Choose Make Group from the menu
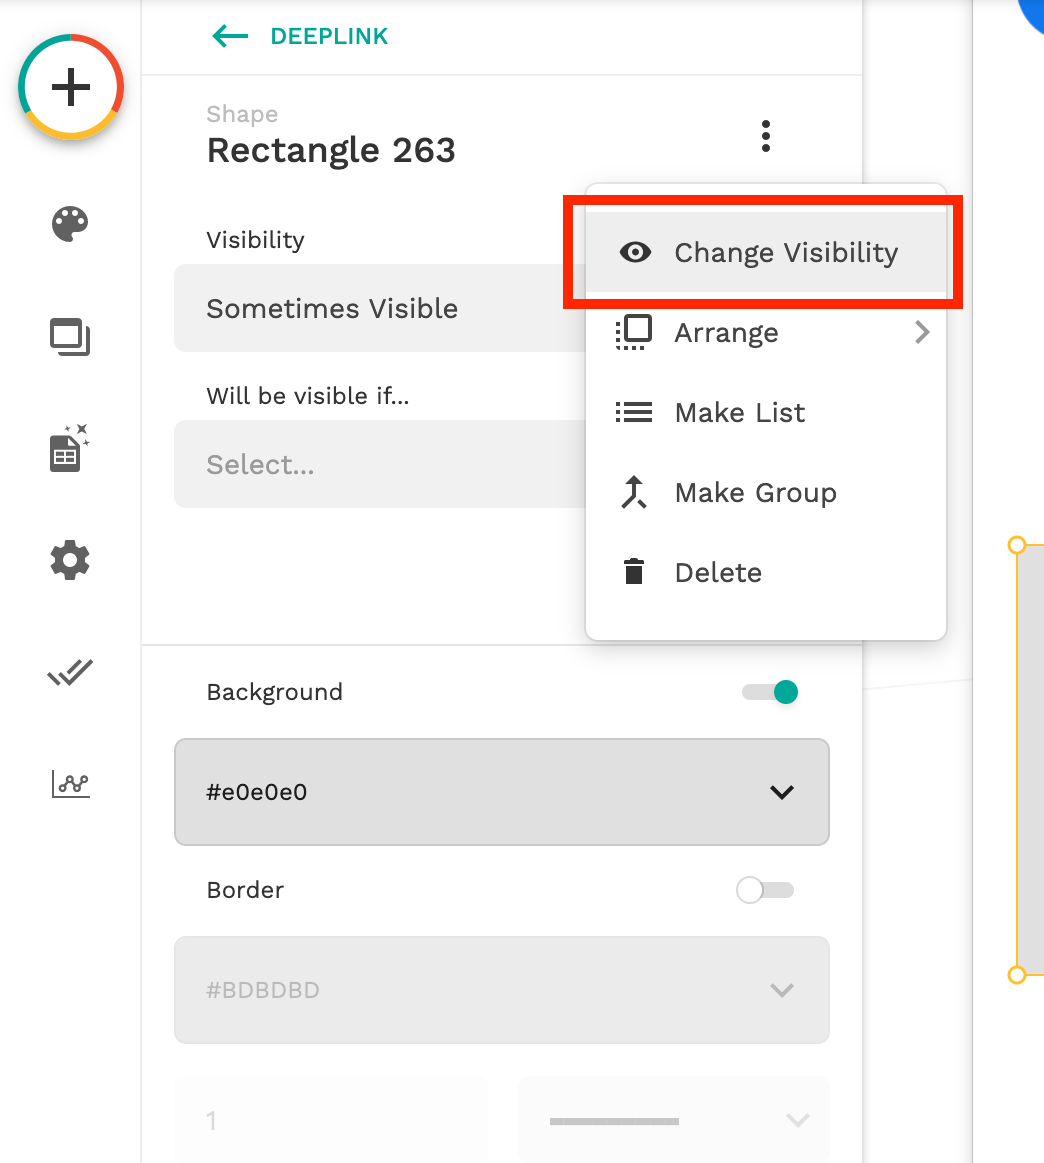Image resolution: width=1044 pixels, height=1163 pixels. [x=755, y=492]
